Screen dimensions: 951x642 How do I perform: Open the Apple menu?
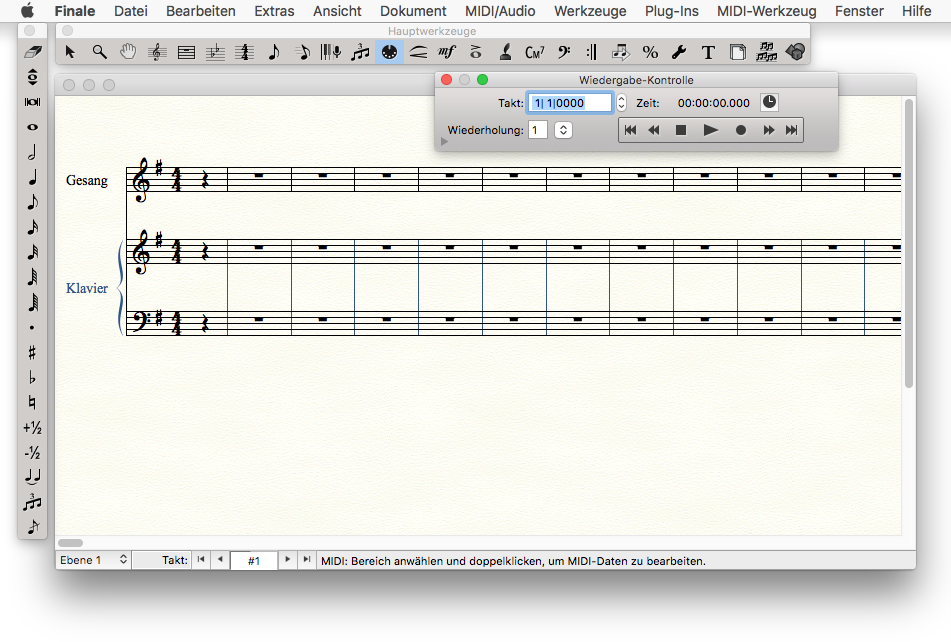coord(27,11)
